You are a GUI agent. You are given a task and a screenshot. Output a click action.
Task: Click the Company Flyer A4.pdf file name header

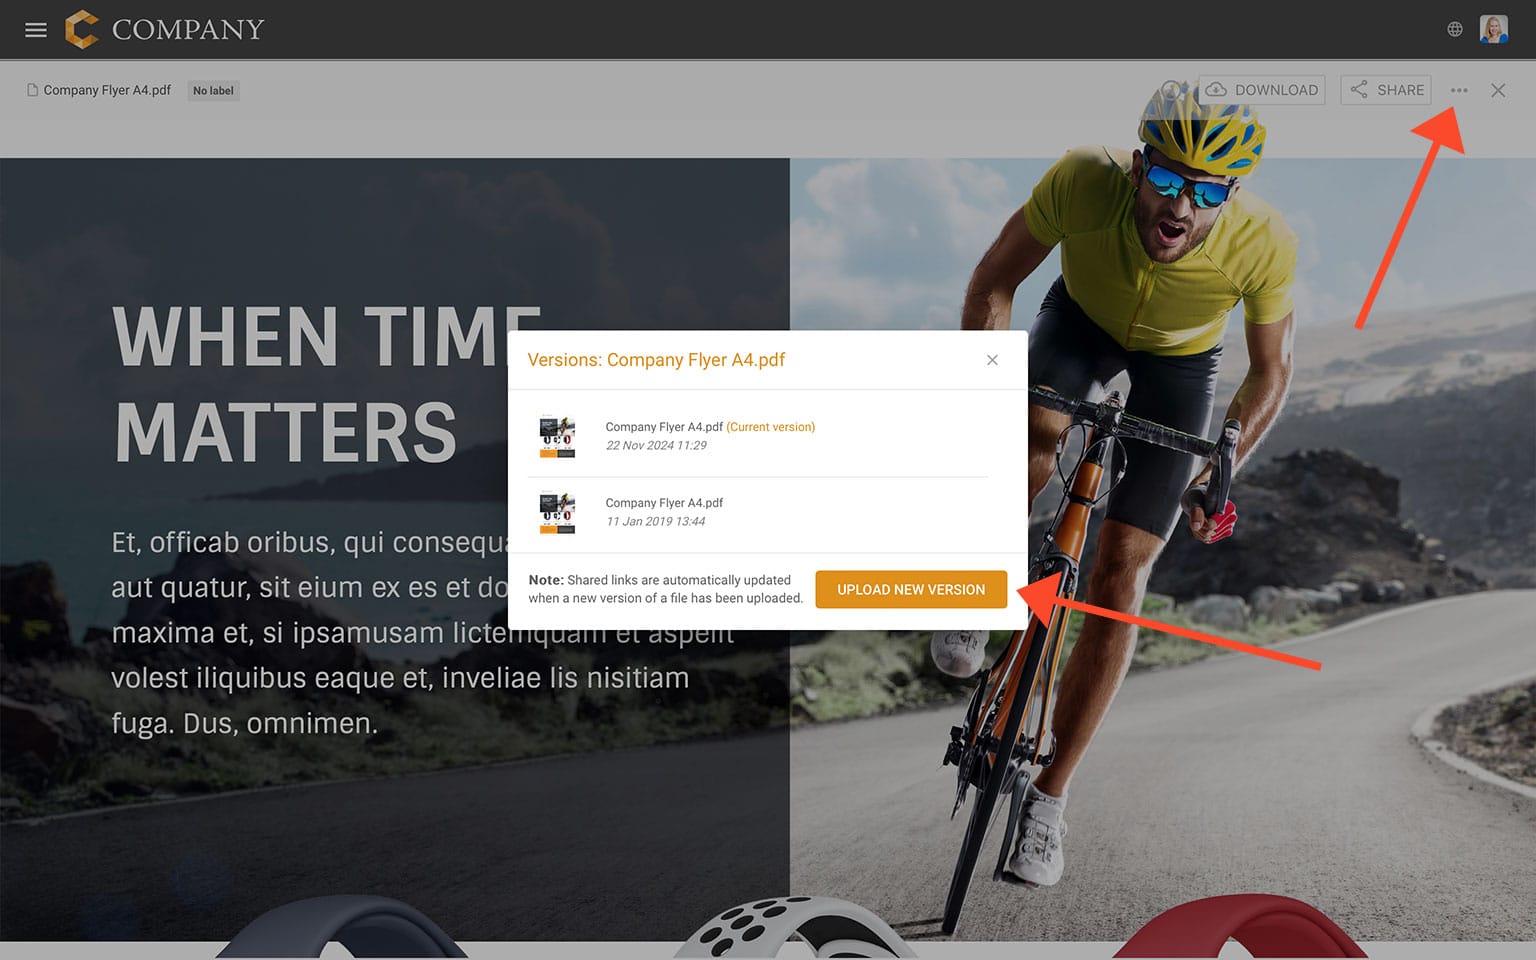(107, 90)
